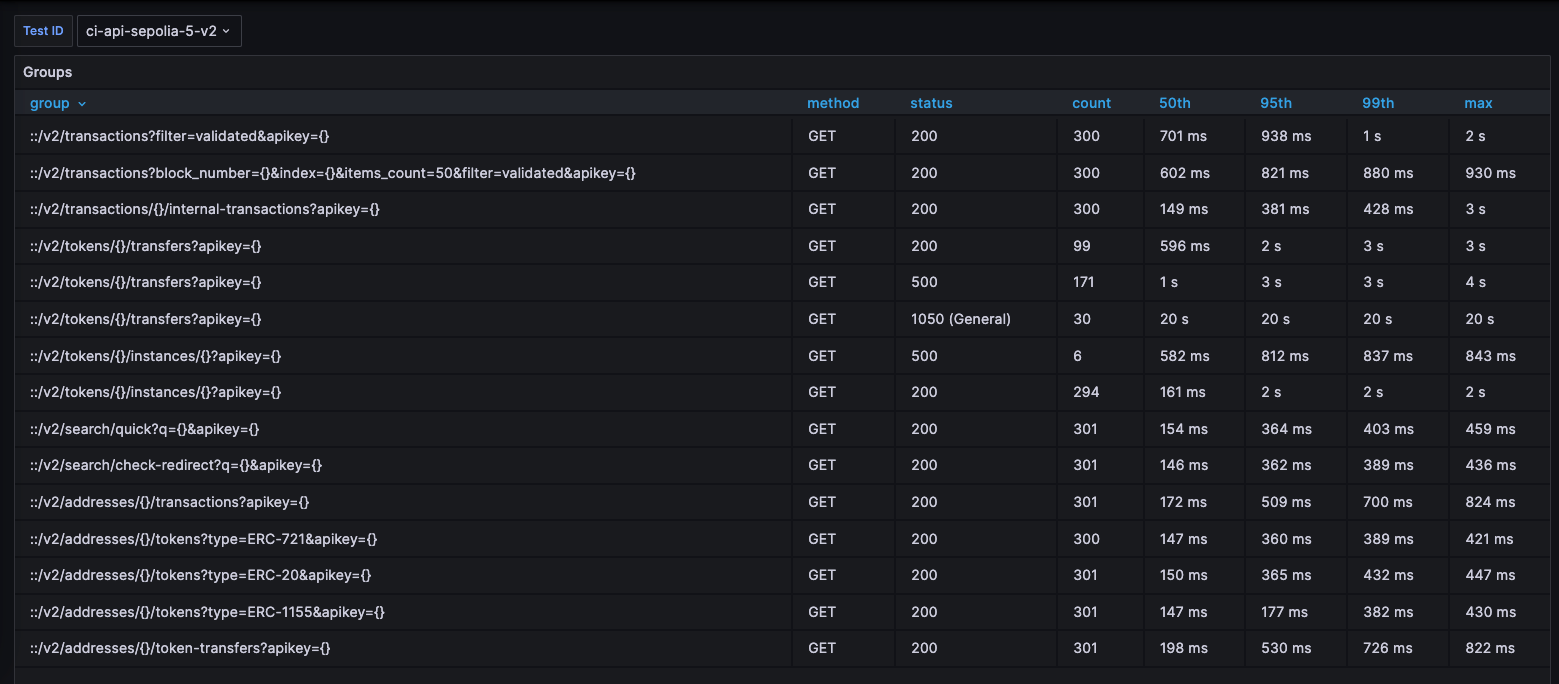Click the Groups panel title
This screenshot has width=1559, height=684.
click(x=48, y=72)
